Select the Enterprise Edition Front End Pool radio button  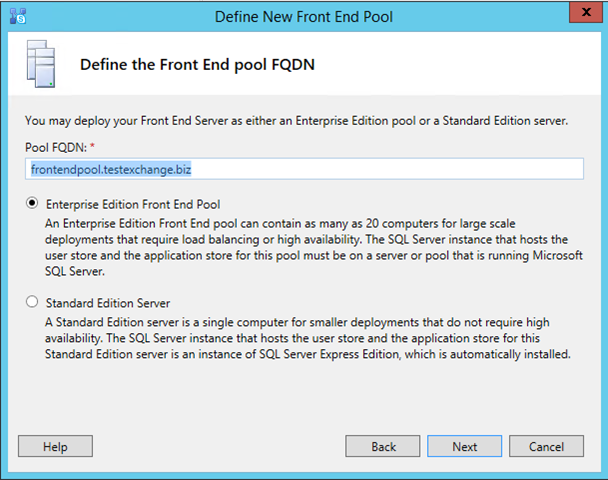[32, 203]
